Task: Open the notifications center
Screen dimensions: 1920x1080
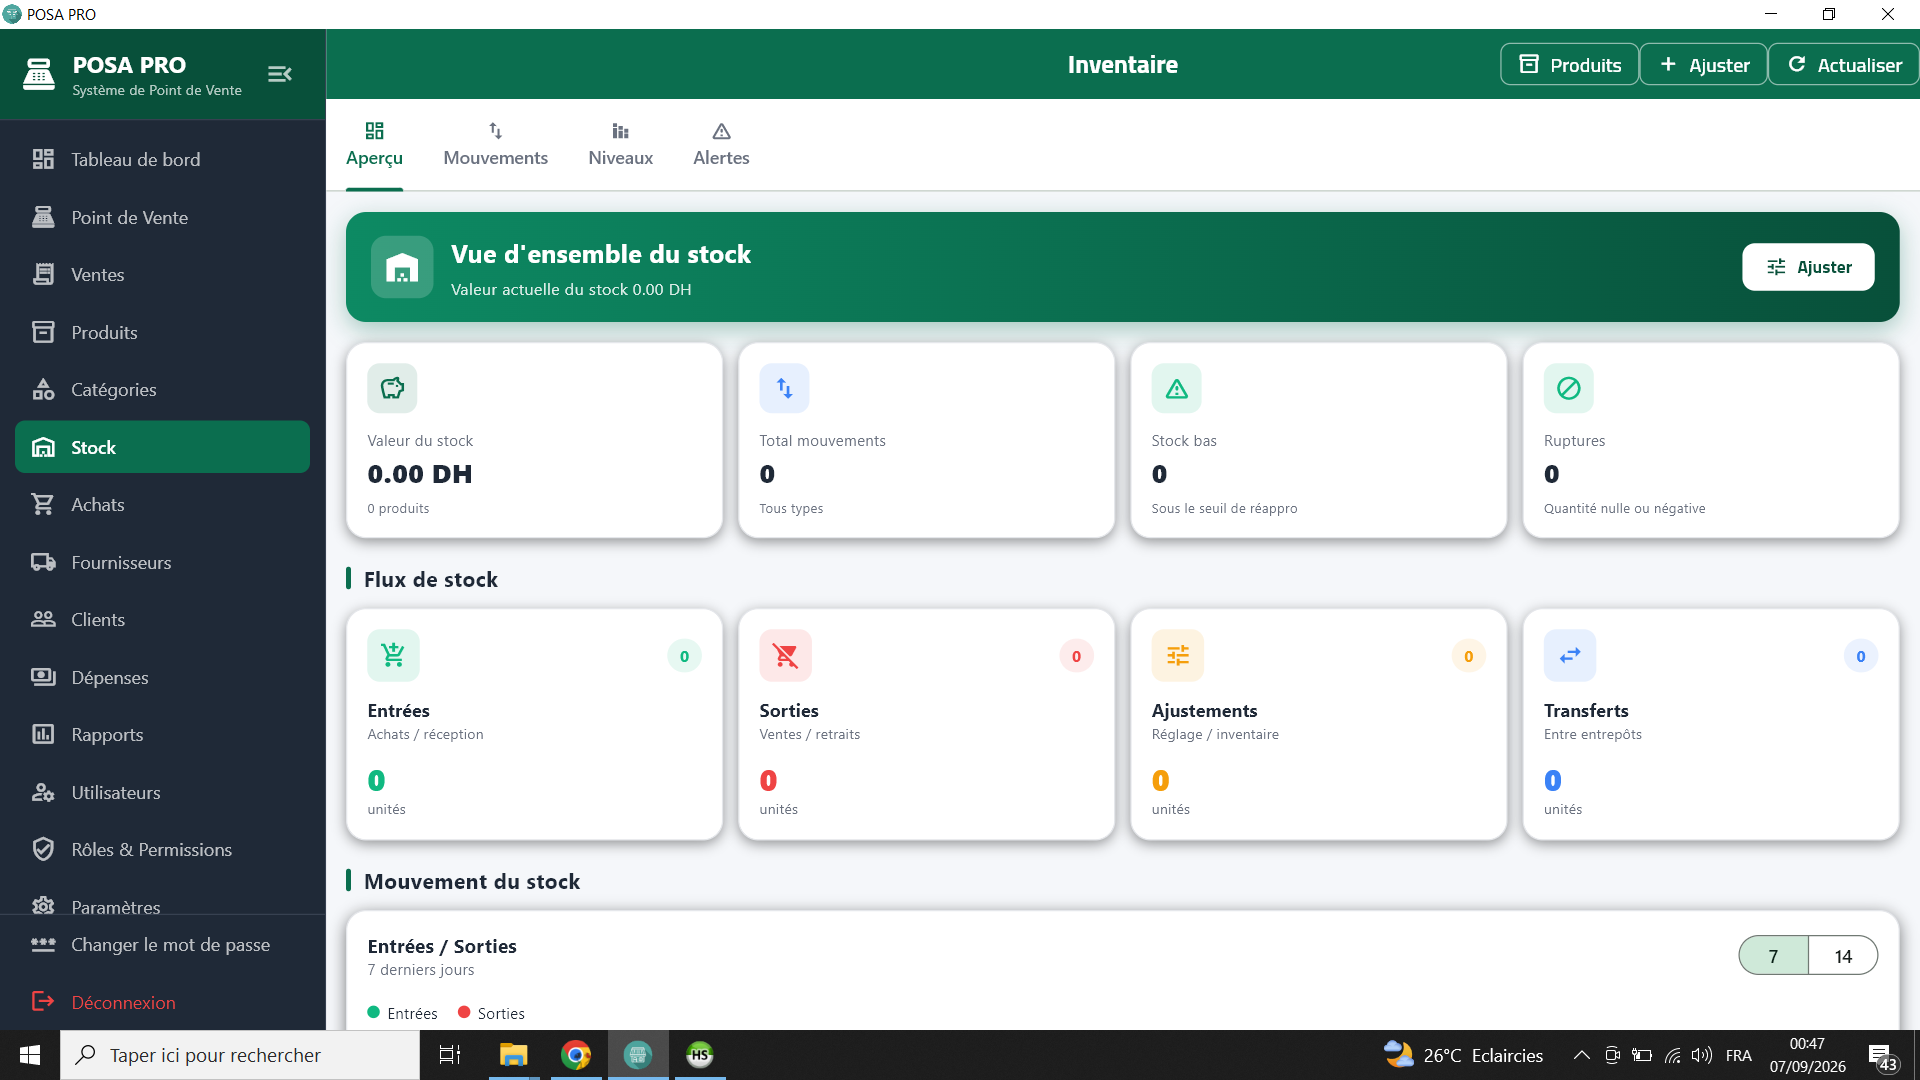Action: [x=1883, y=1057]
